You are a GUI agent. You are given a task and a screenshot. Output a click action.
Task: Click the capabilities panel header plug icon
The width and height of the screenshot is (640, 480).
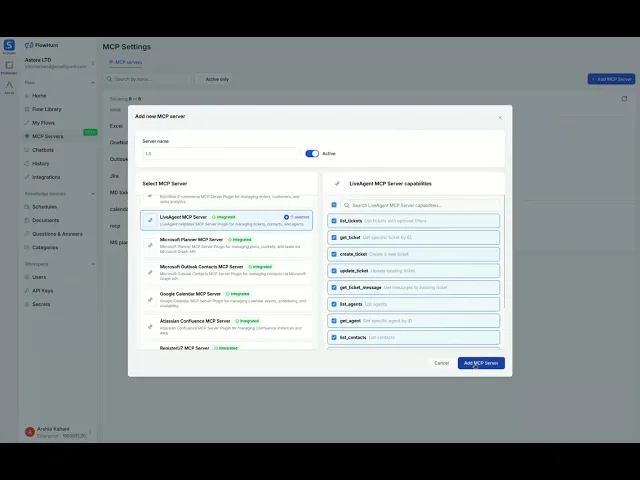pos(337,184)
